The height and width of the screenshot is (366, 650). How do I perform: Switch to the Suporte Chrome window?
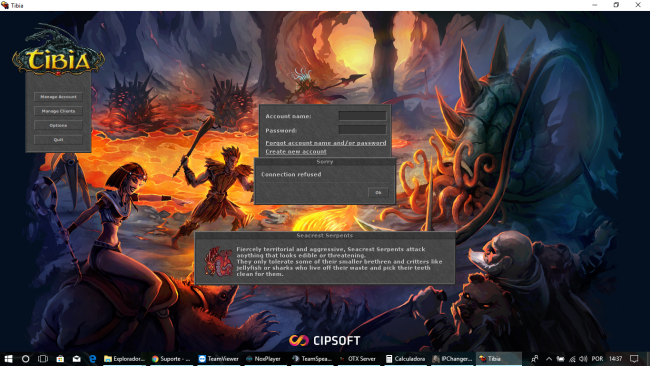pos(171,359)
